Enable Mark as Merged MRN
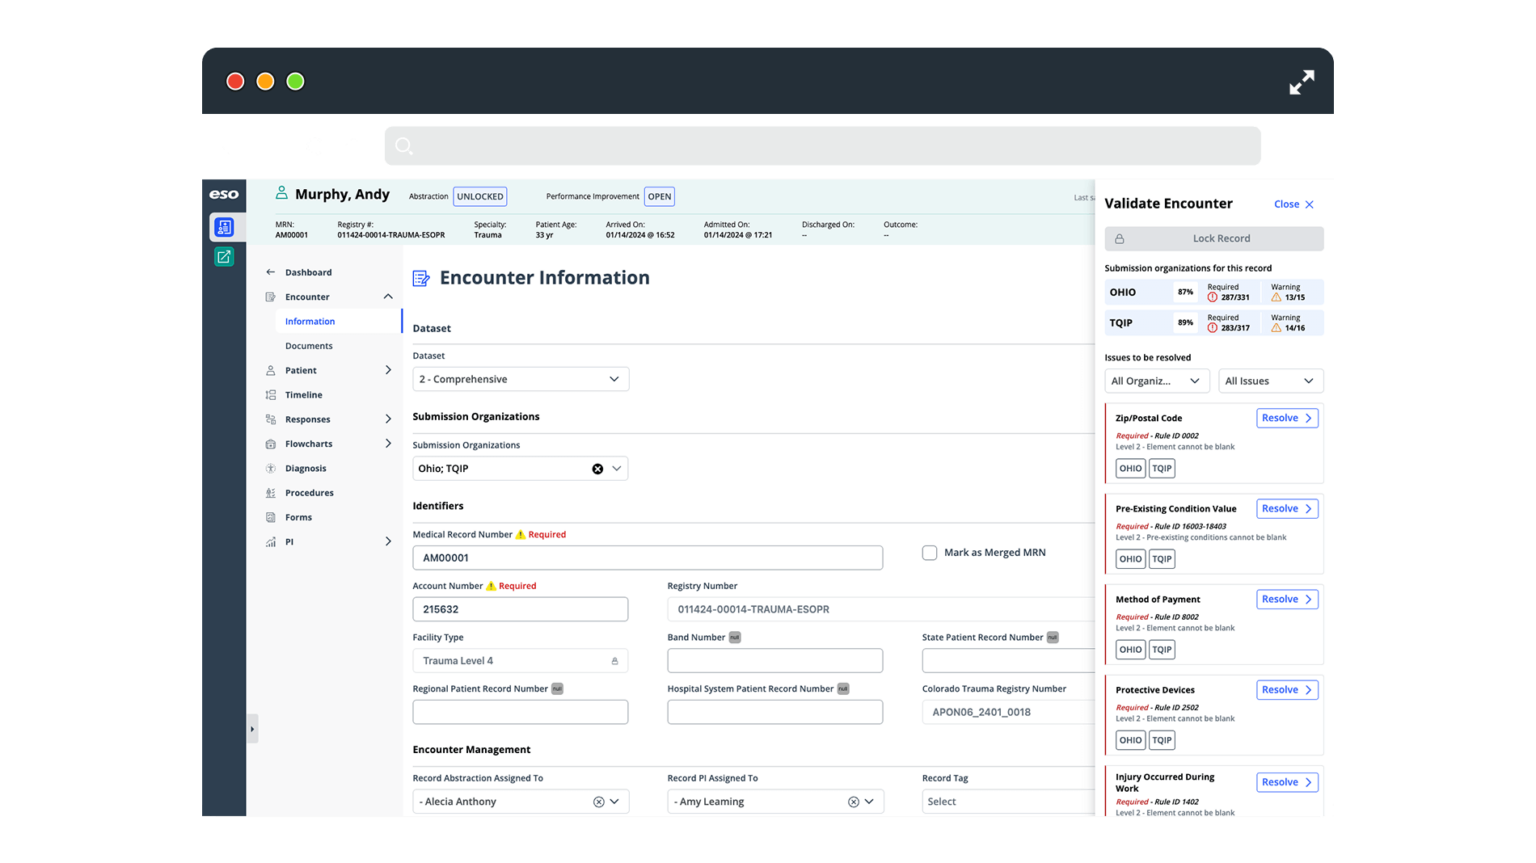1536x863 pixels. pyautogui.click(x=929, y=552)
